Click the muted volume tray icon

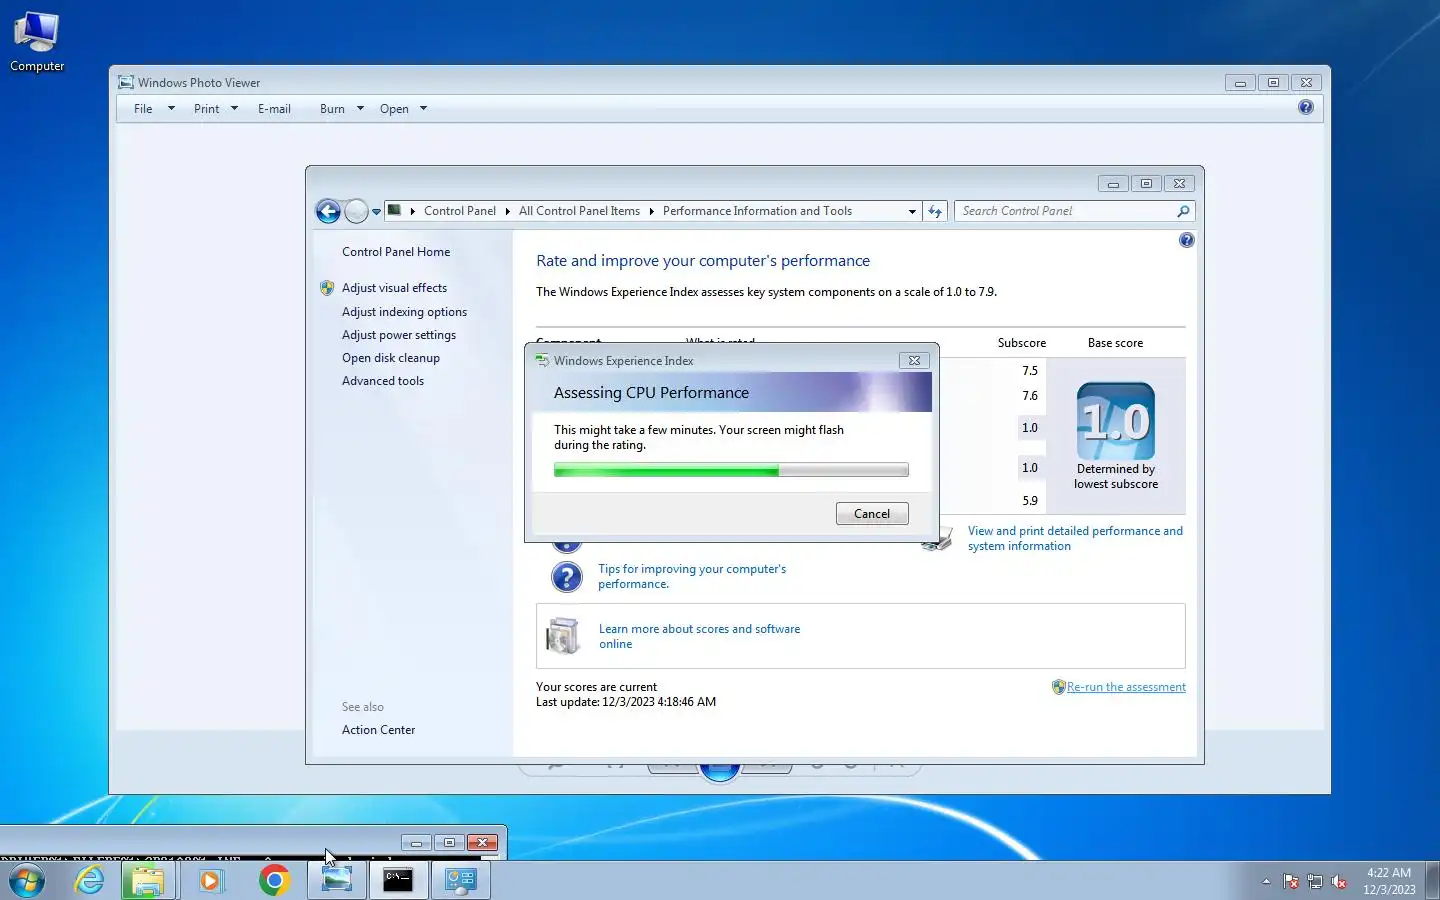1339,881
